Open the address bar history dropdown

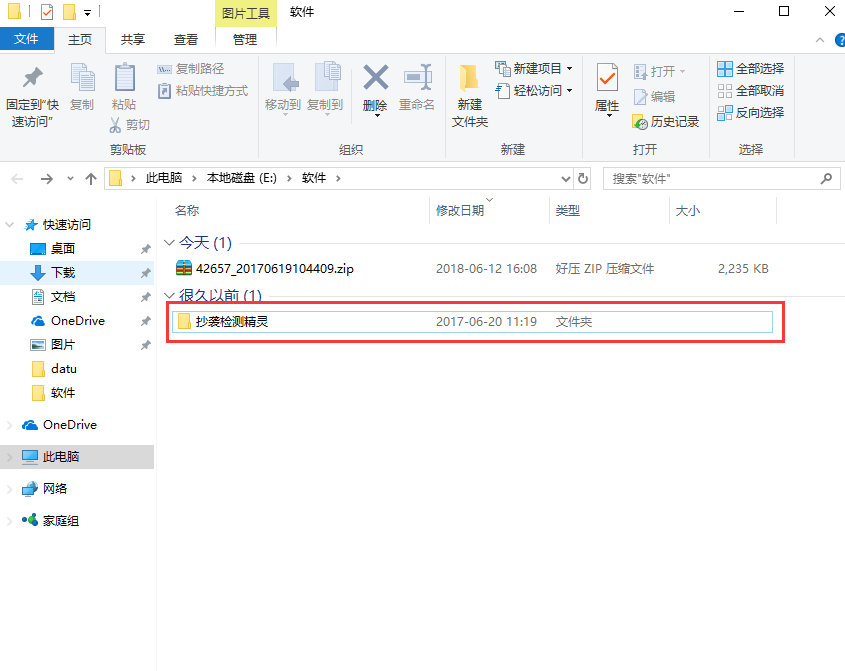click(565, 178)
